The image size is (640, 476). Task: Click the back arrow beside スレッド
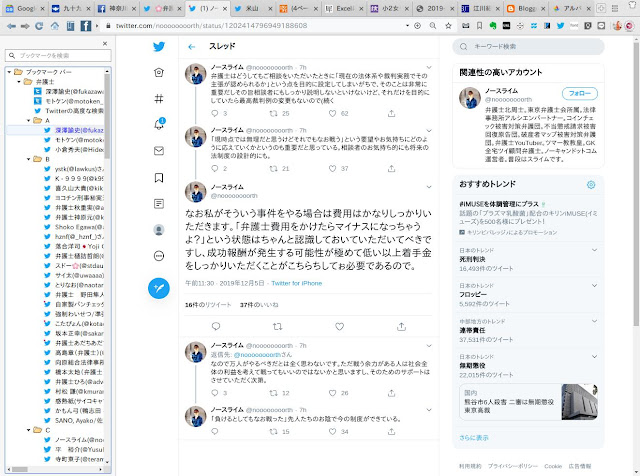coord(191,47)
